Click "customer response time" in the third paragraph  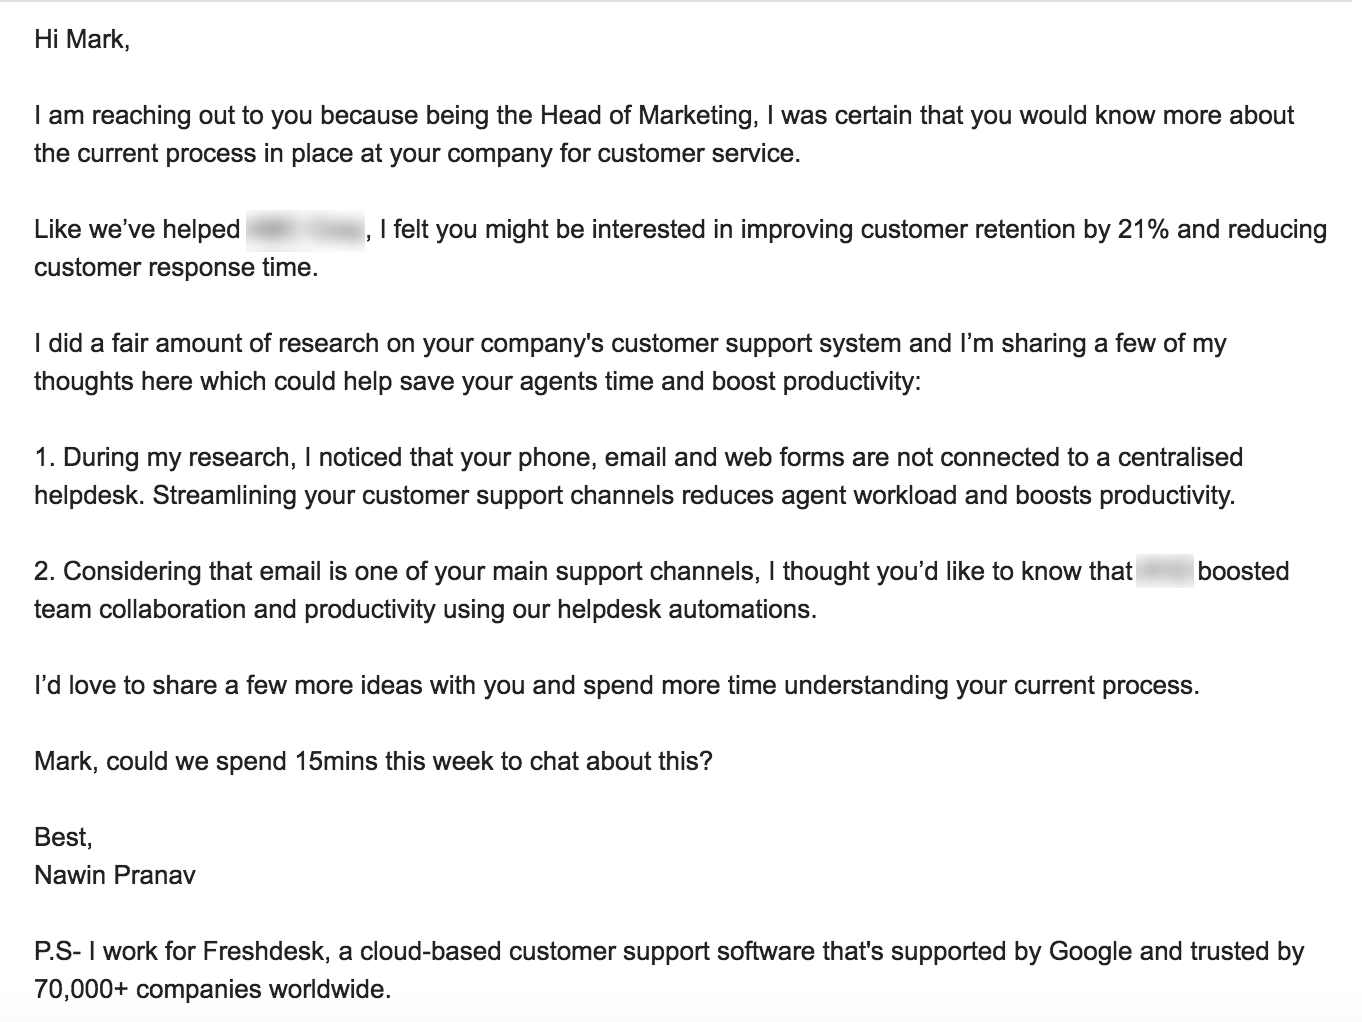175,268
